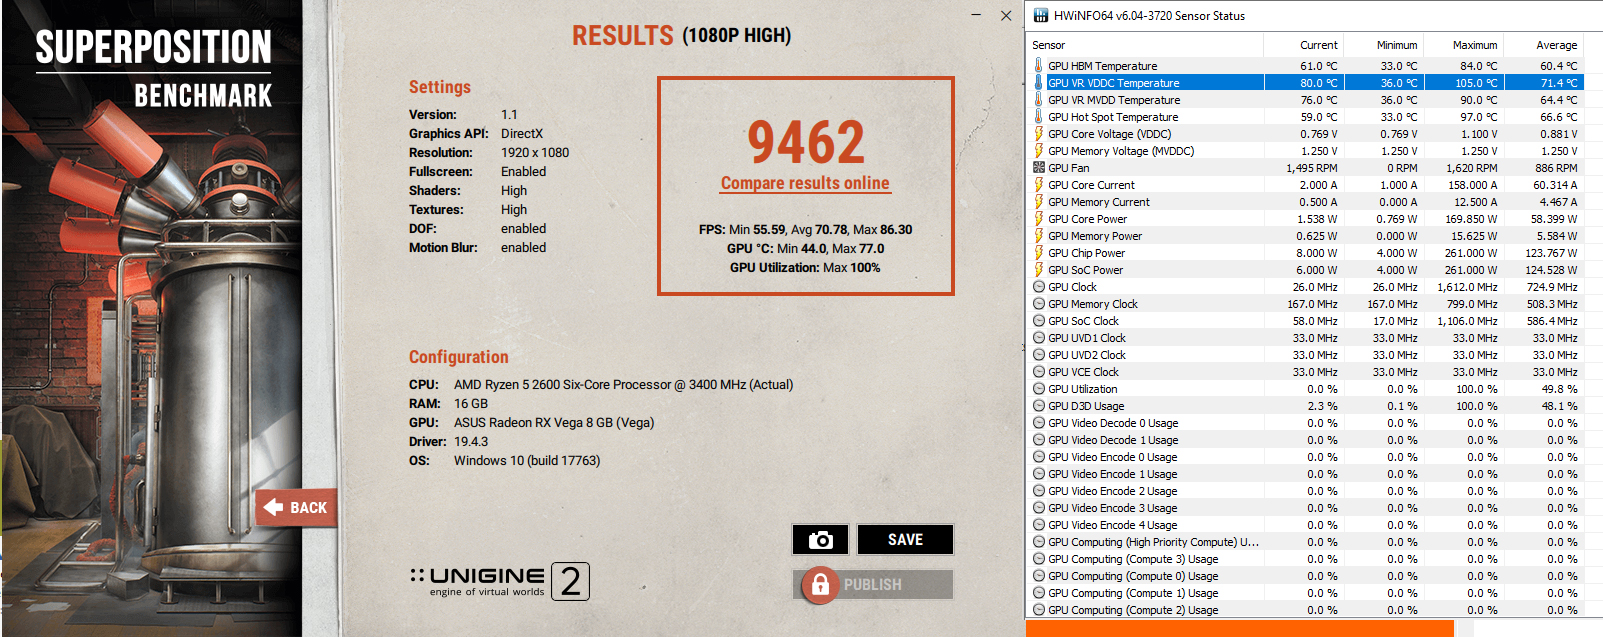Click the GPU Memory Power lightning icon
This screenshot has width=1603, height=637.
coord(1038,235)
